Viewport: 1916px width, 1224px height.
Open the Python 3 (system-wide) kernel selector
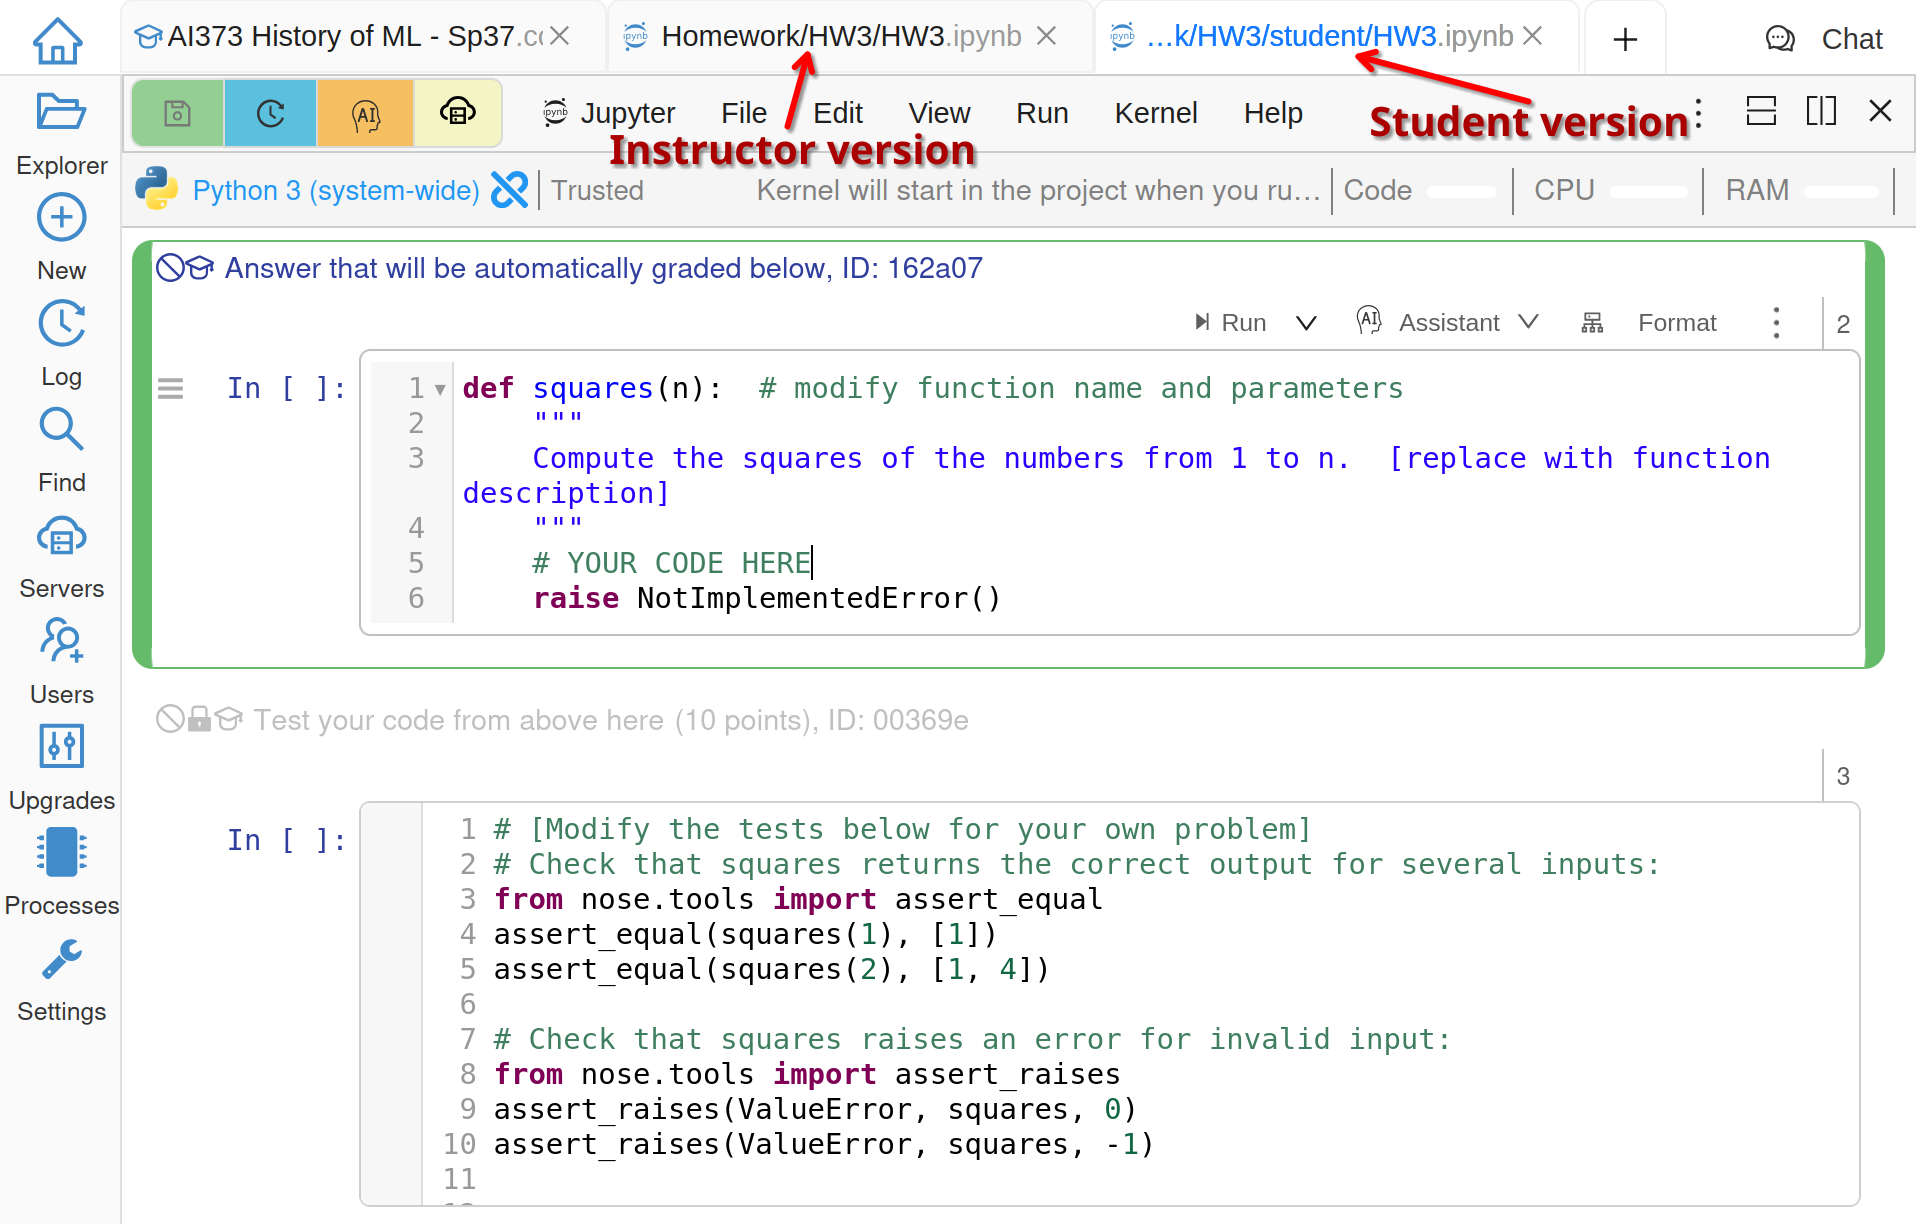[335, 190]
